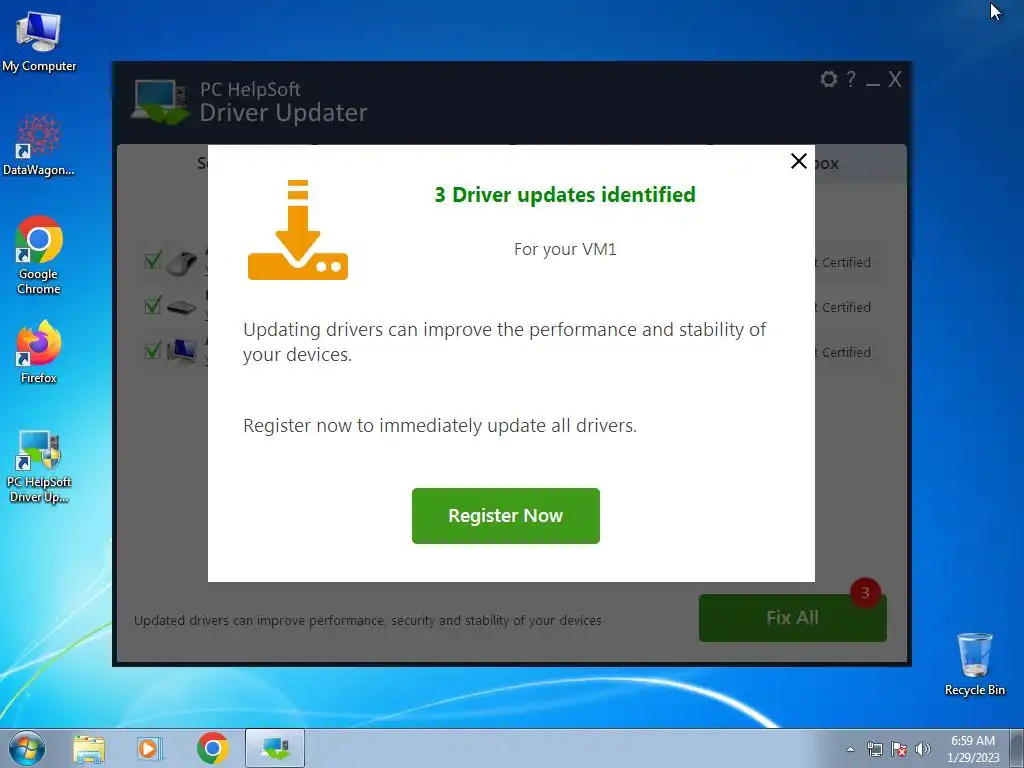Click the 'Updated drivers can improve performance' footer text
This screenshot has width=1024, height=768.
pos(368,620)
